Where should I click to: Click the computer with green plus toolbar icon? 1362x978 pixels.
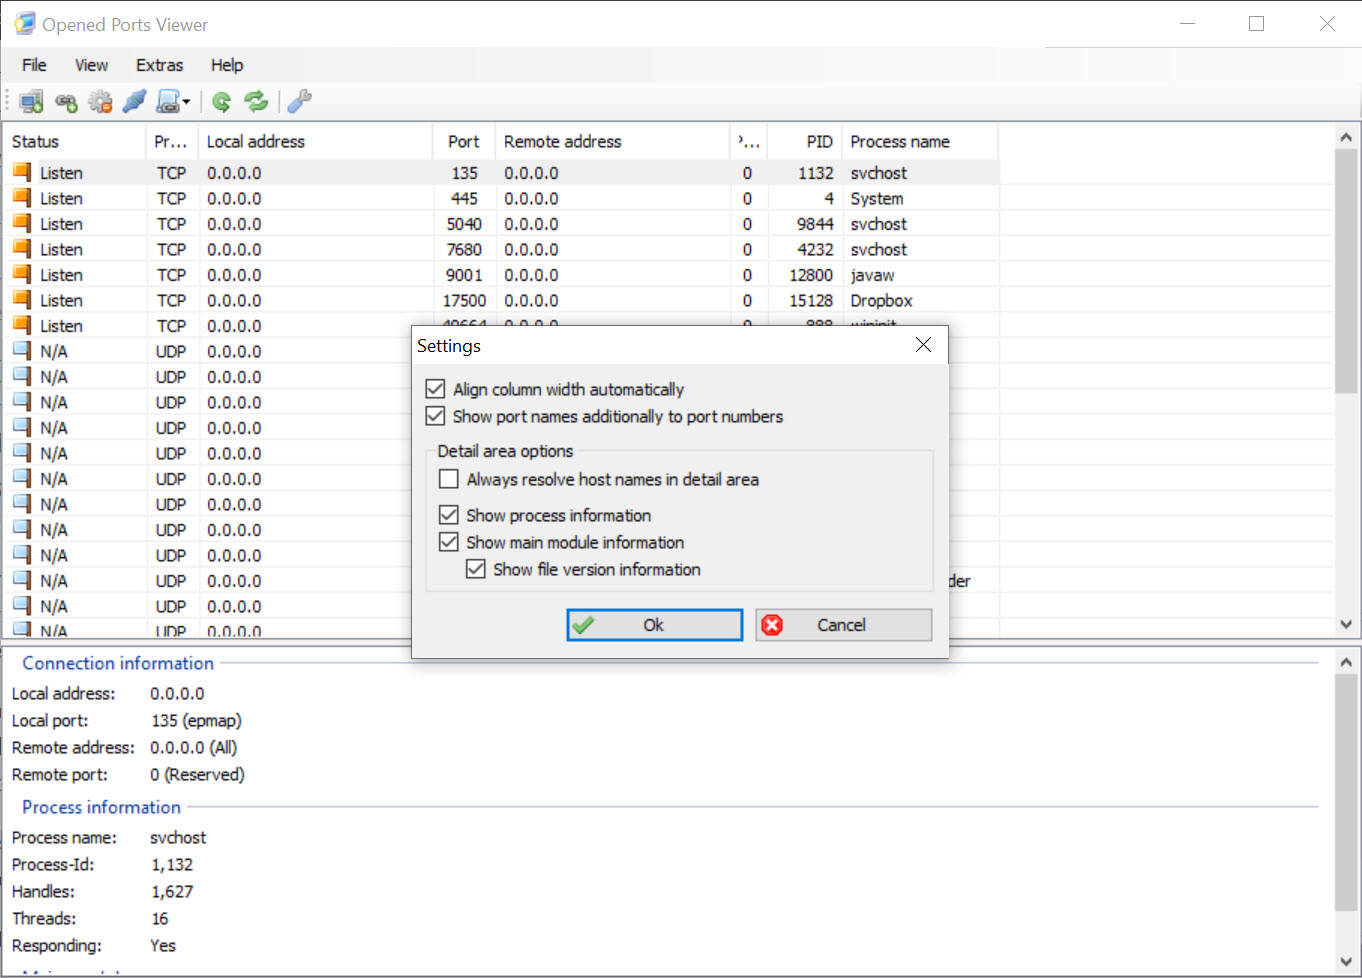31,101
